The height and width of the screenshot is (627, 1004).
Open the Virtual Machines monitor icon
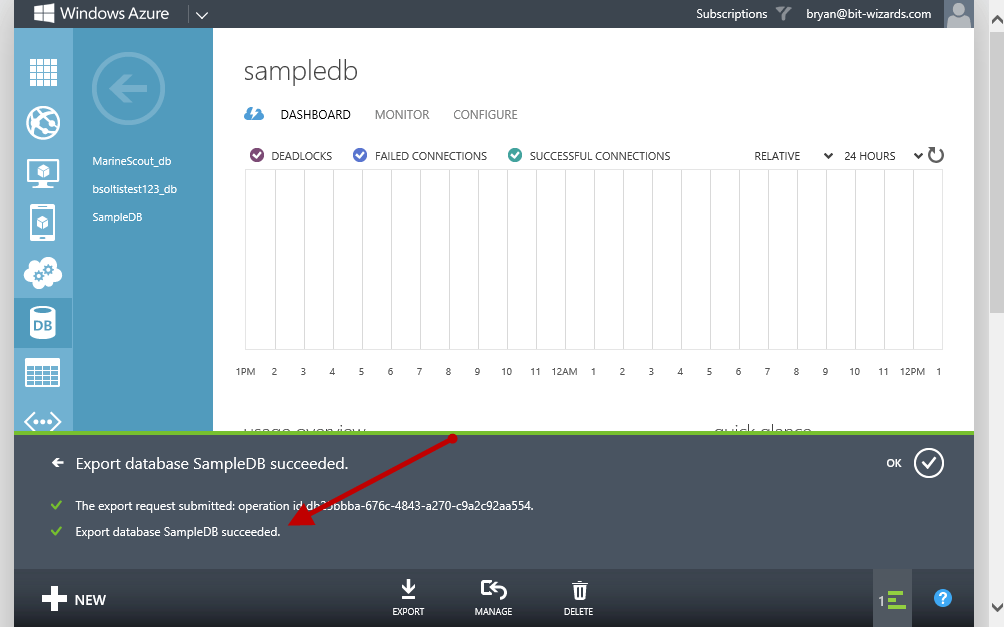[x=43, y=173]
